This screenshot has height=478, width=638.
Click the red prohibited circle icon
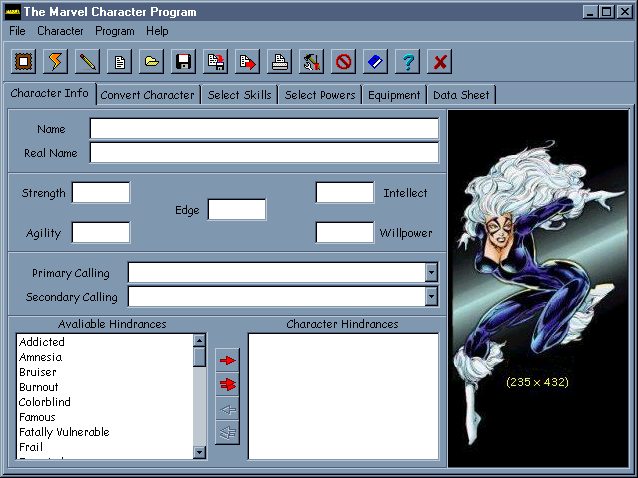[x=344, y=62]
